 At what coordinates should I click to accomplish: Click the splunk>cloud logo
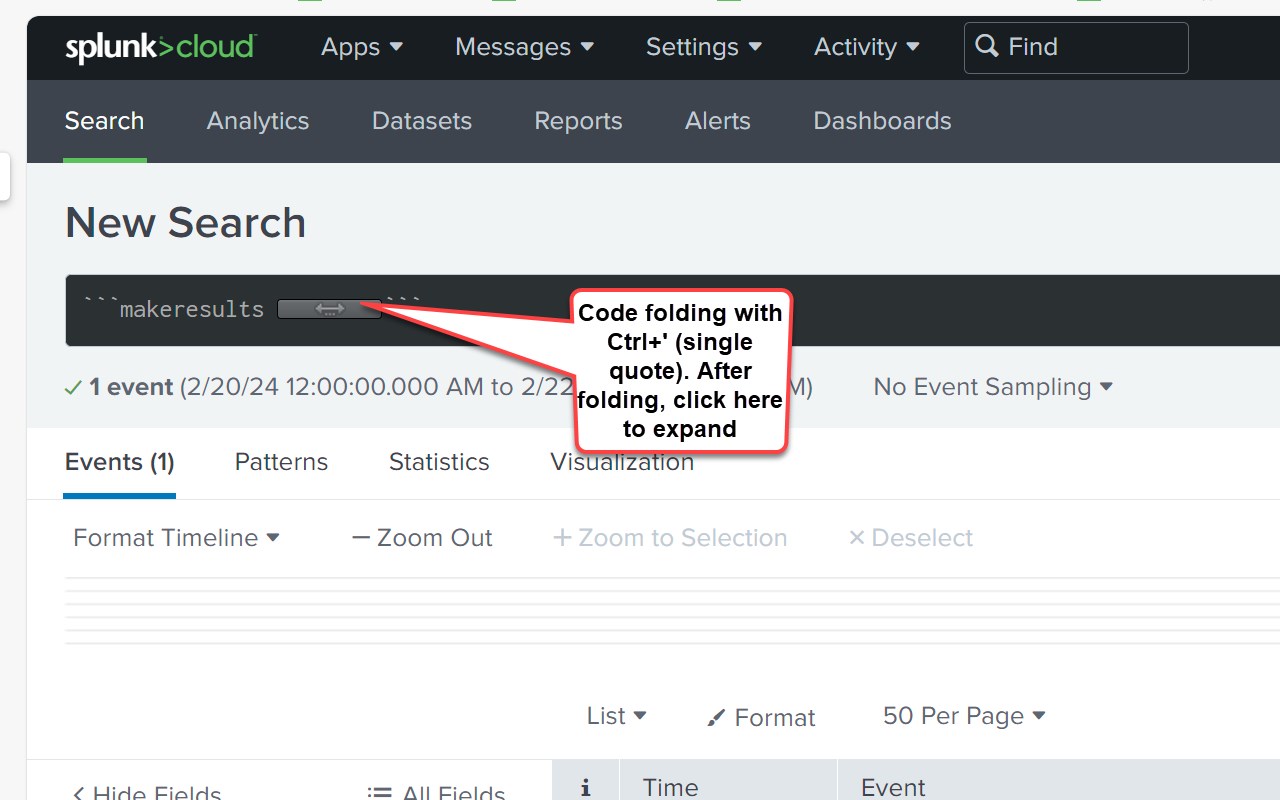(161, 47)
